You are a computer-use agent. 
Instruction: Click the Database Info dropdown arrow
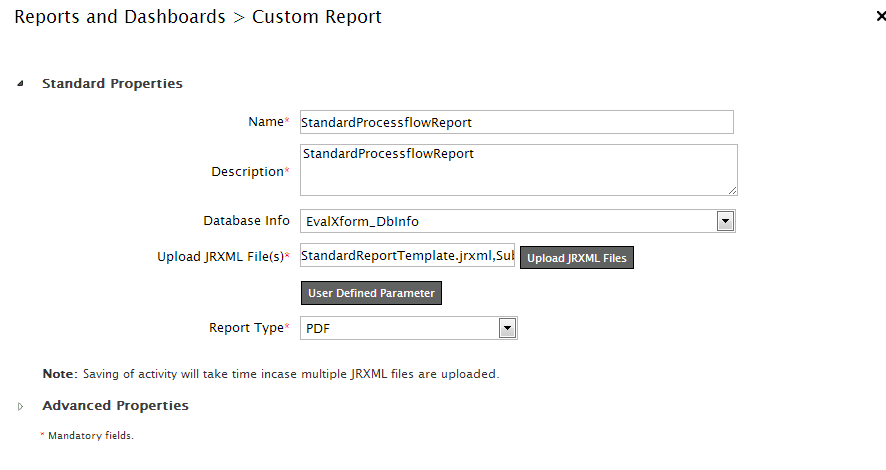[726, 221]
